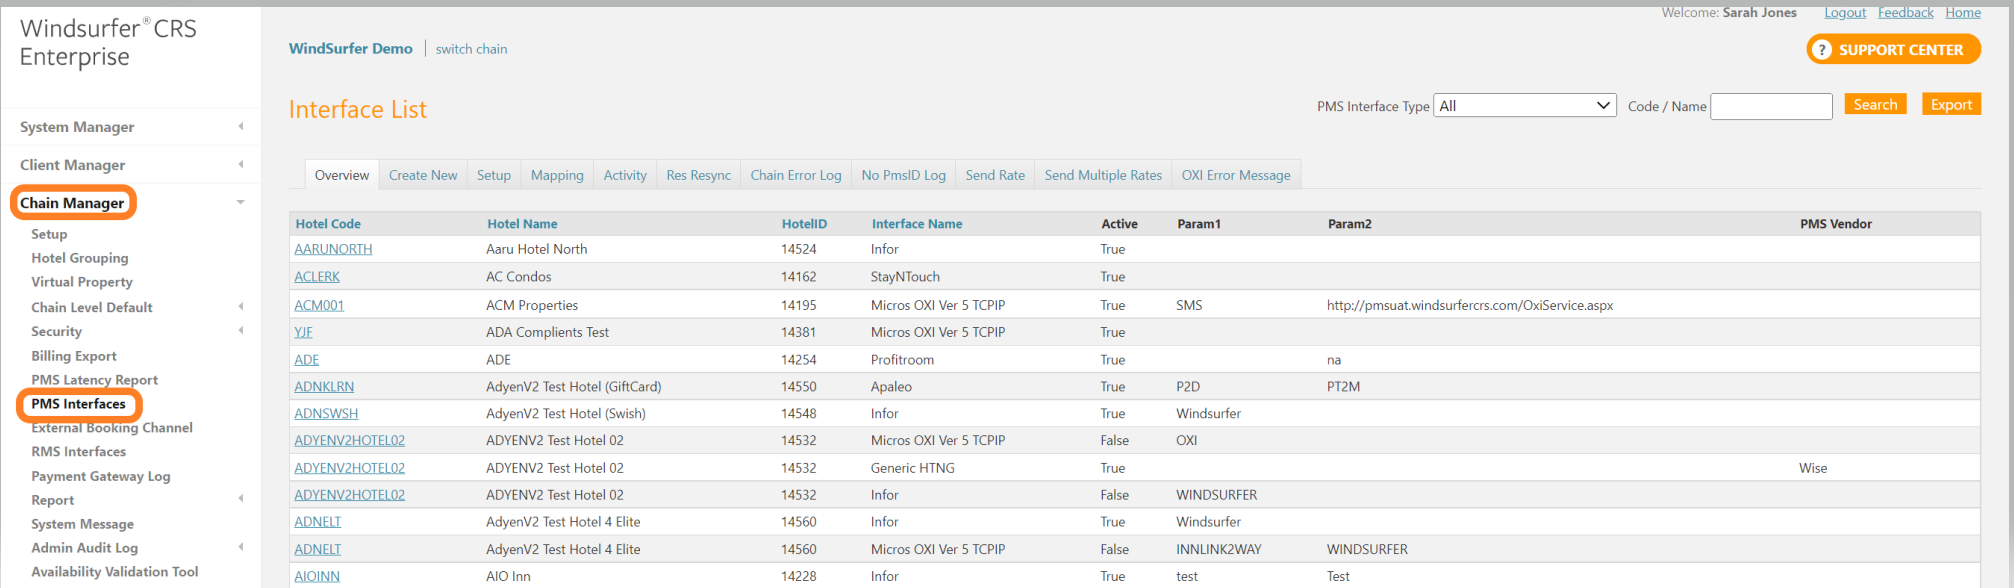Switch to the Send Rate tab
2014x588 pixels.
pyautogui.click(x=995, y=175)
